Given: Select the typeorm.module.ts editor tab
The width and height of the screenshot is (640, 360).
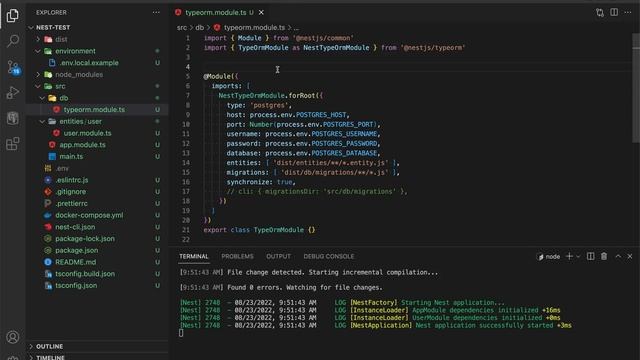Looking at the screenshot, I should point(215,13).
